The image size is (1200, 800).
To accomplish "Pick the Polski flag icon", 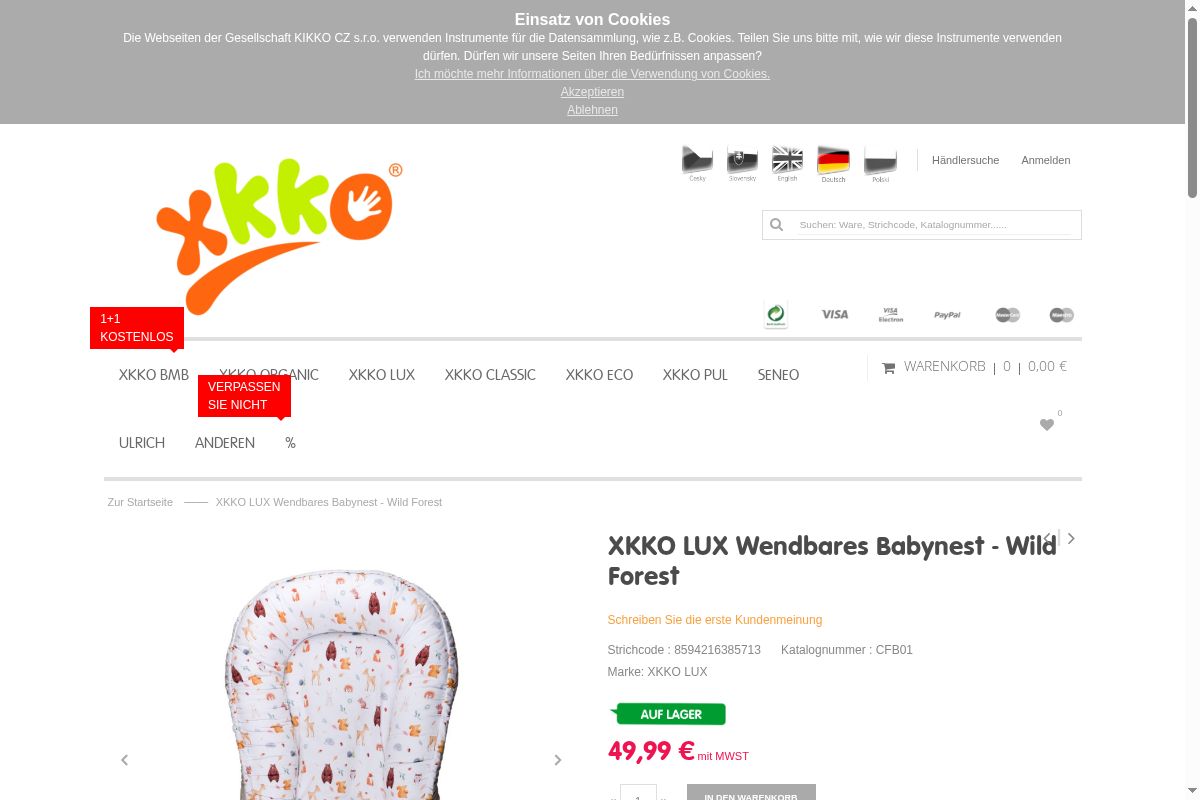I will click(880, 163).
